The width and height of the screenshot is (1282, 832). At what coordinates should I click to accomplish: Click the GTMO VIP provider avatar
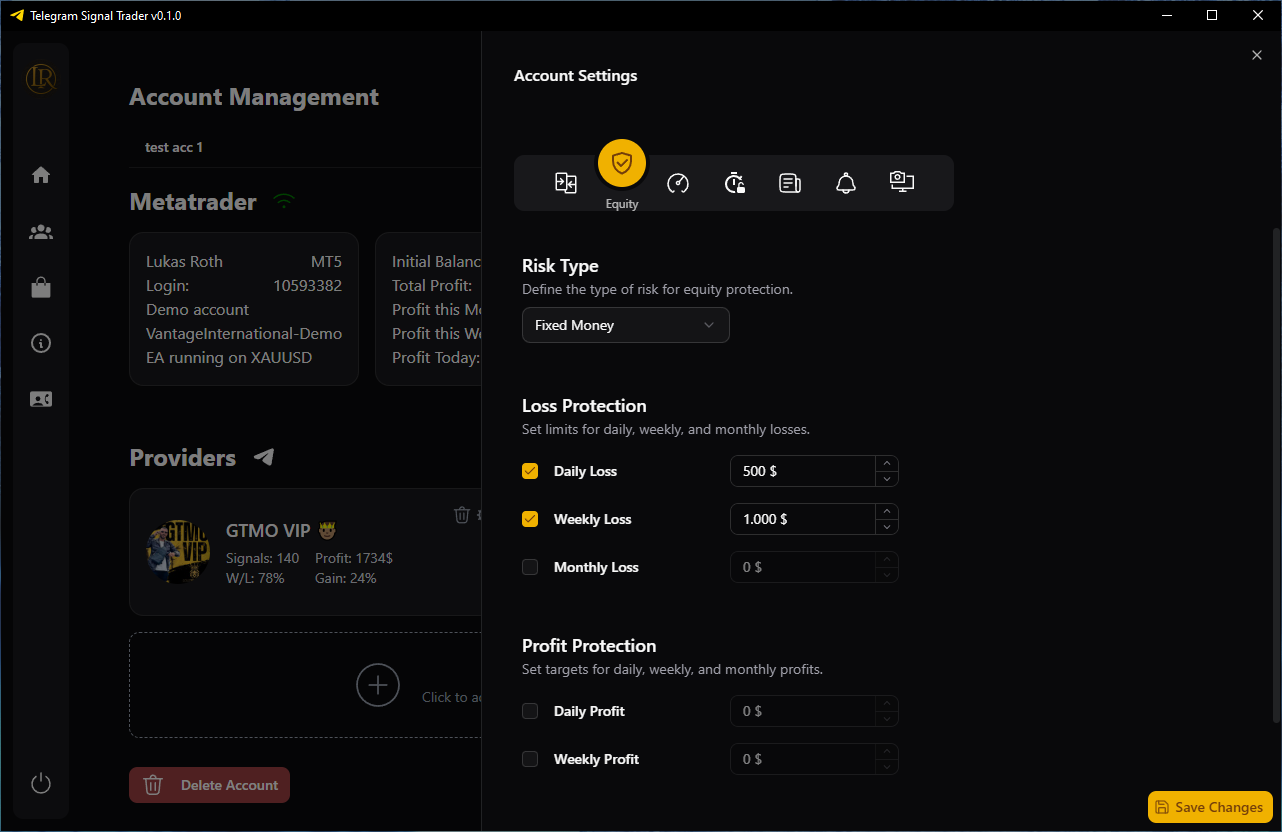click(179, 552)
